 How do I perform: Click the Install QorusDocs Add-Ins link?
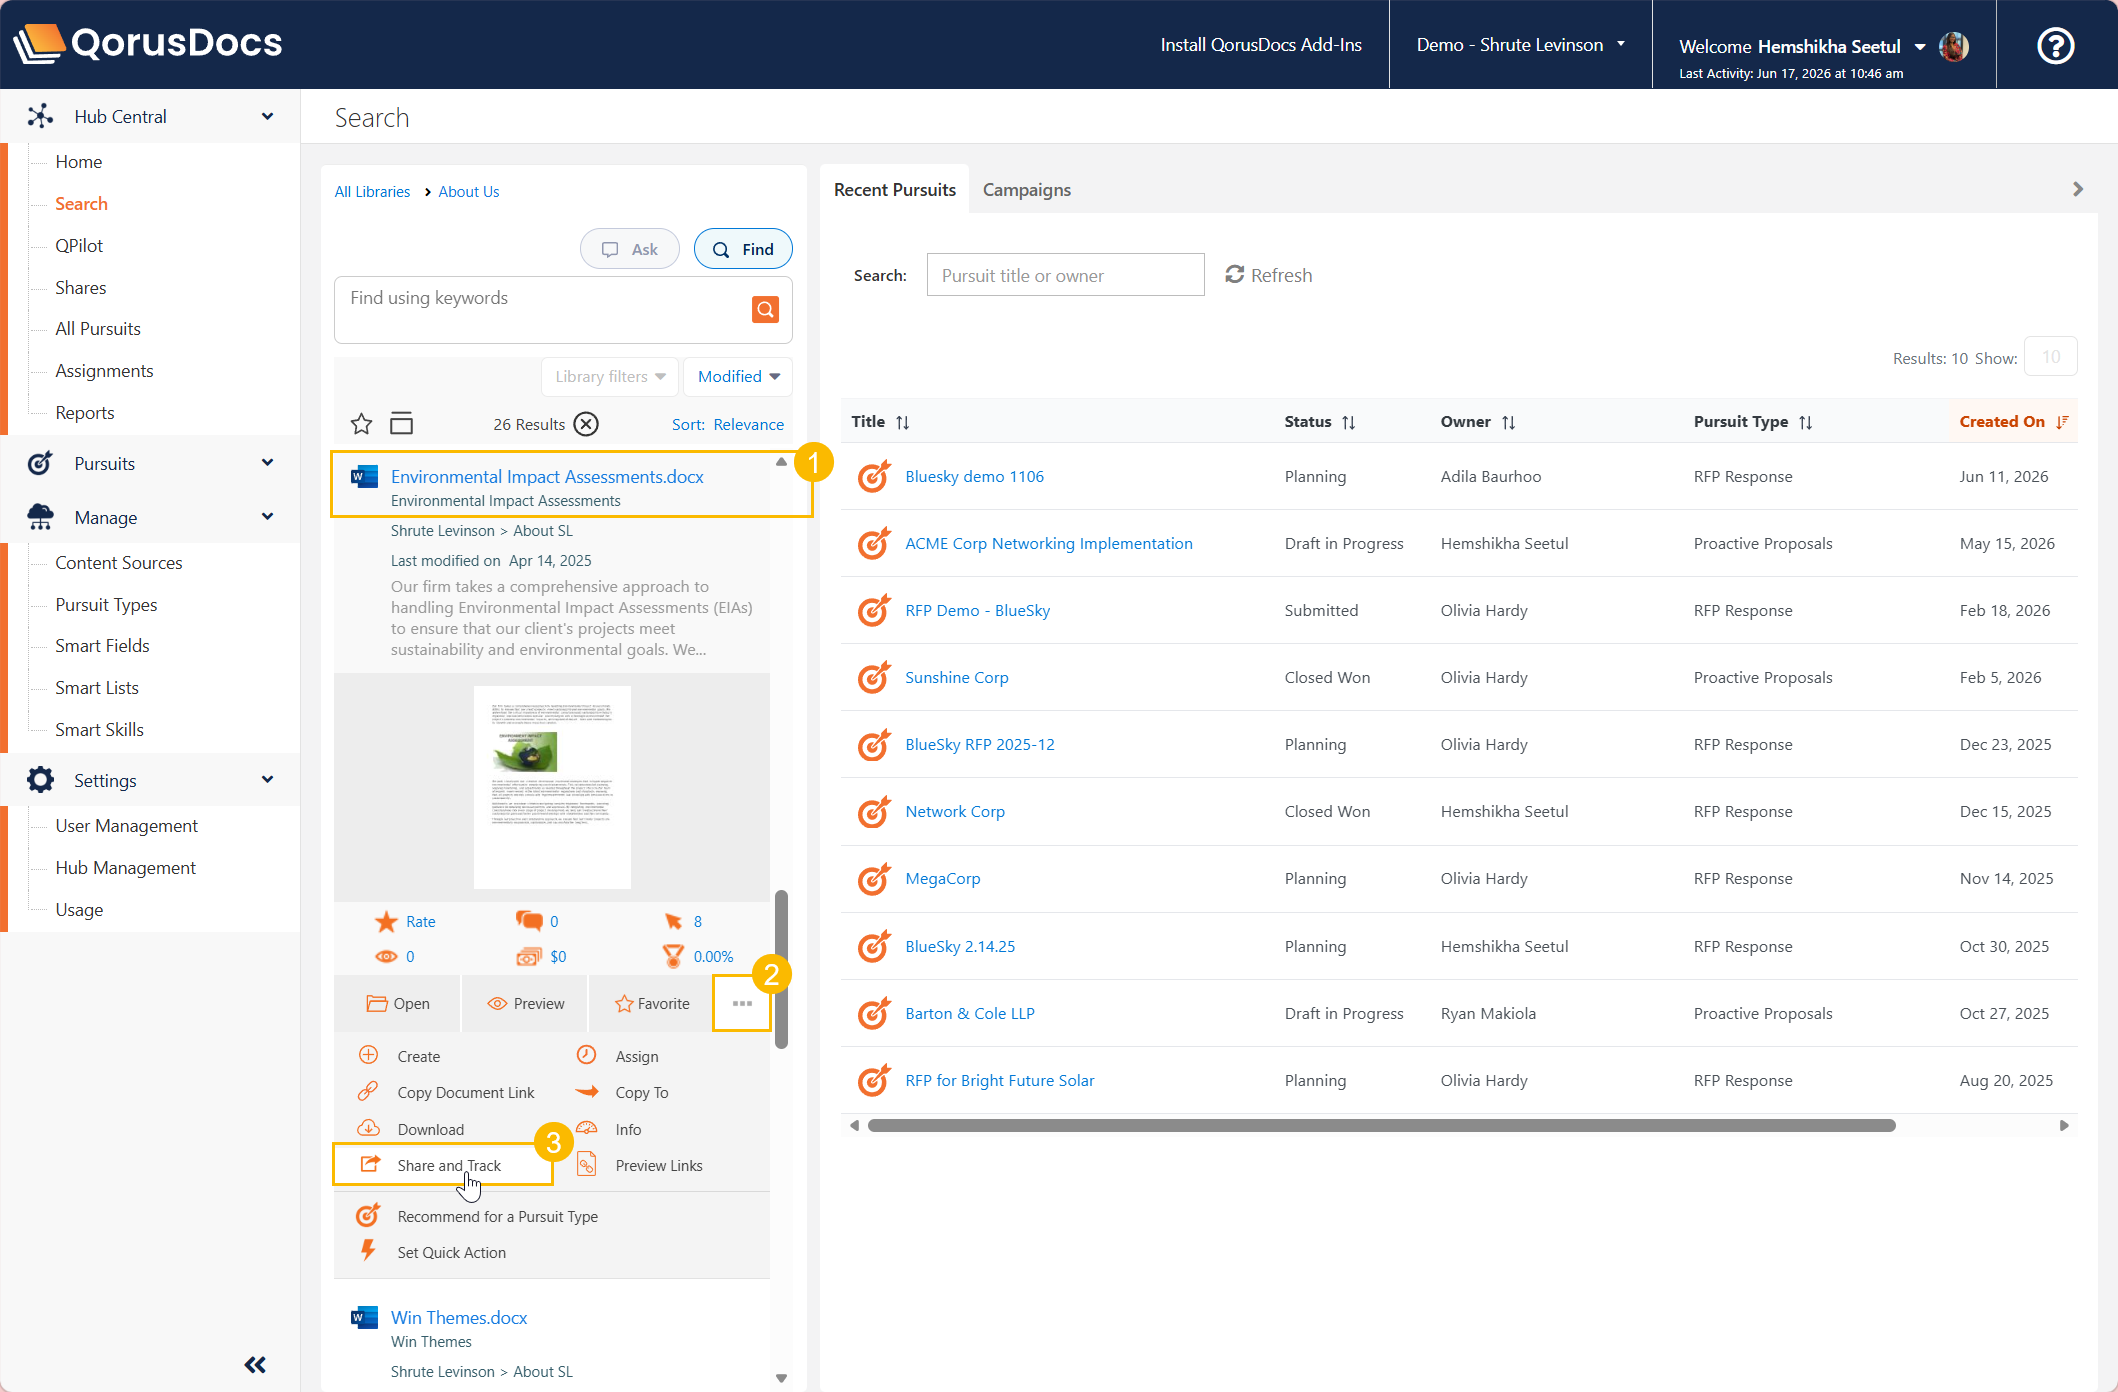(1261, 45)
